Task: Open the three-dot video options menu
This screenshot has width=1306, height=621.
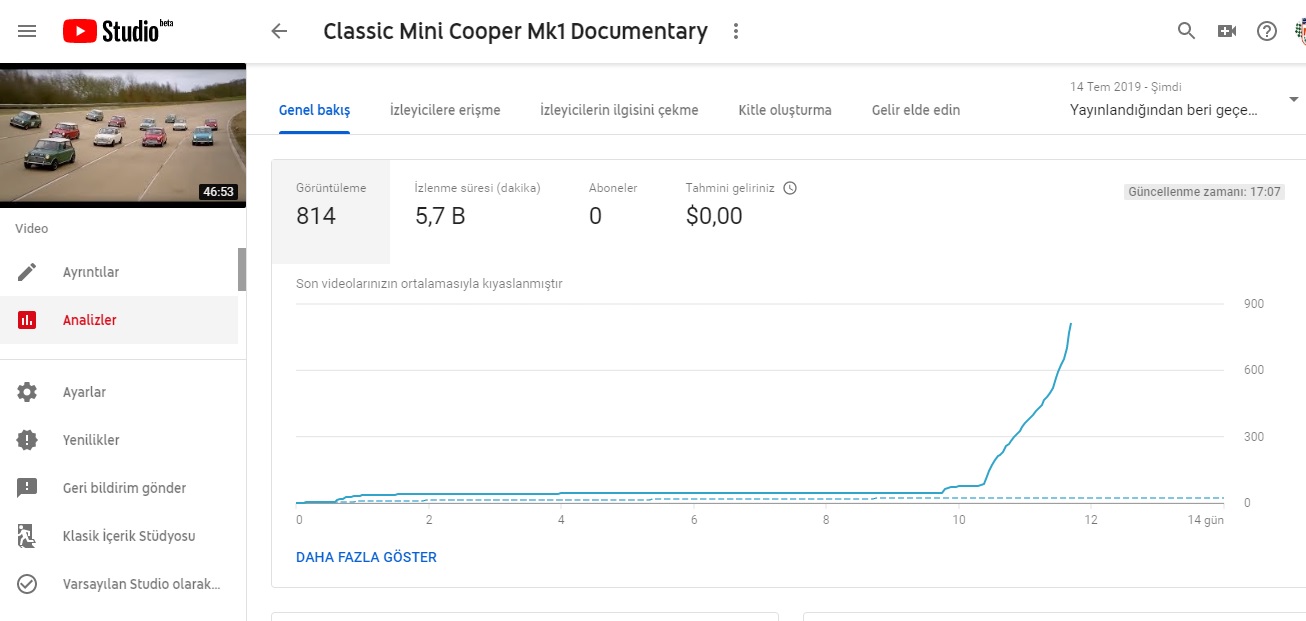Action: click(x=736, y=31)
